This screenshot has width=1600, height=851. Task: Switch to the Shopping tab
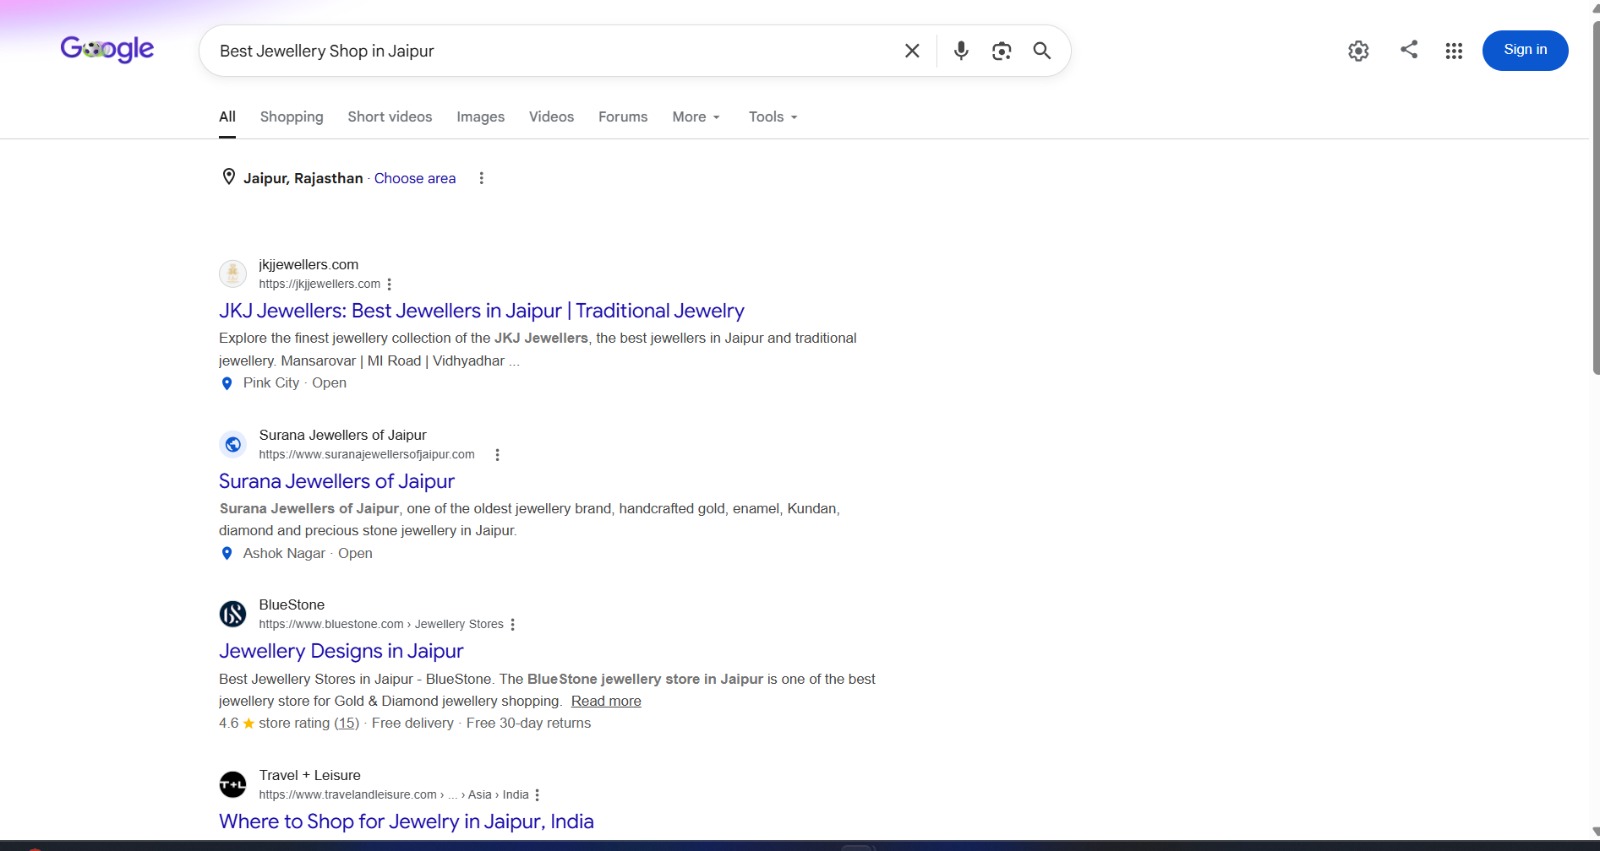point(292,117)
